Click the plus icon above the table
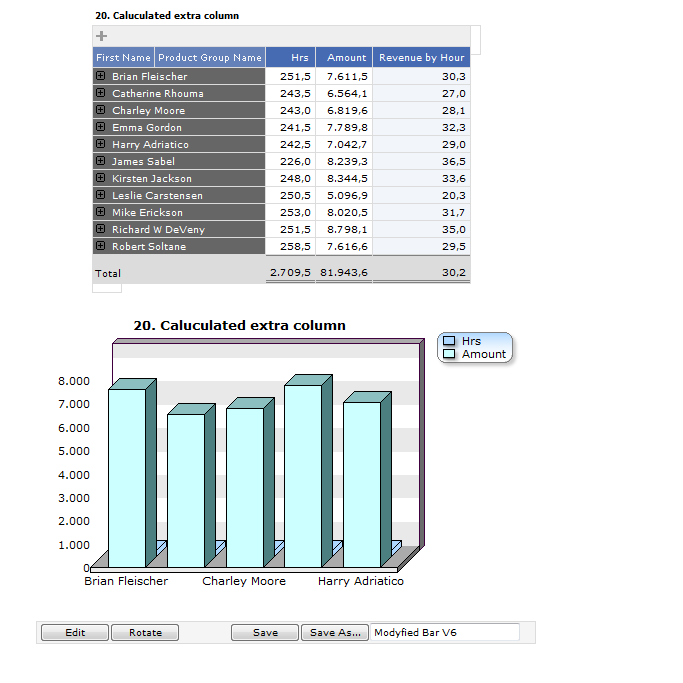Screen dimensions: 683x683 101,36
